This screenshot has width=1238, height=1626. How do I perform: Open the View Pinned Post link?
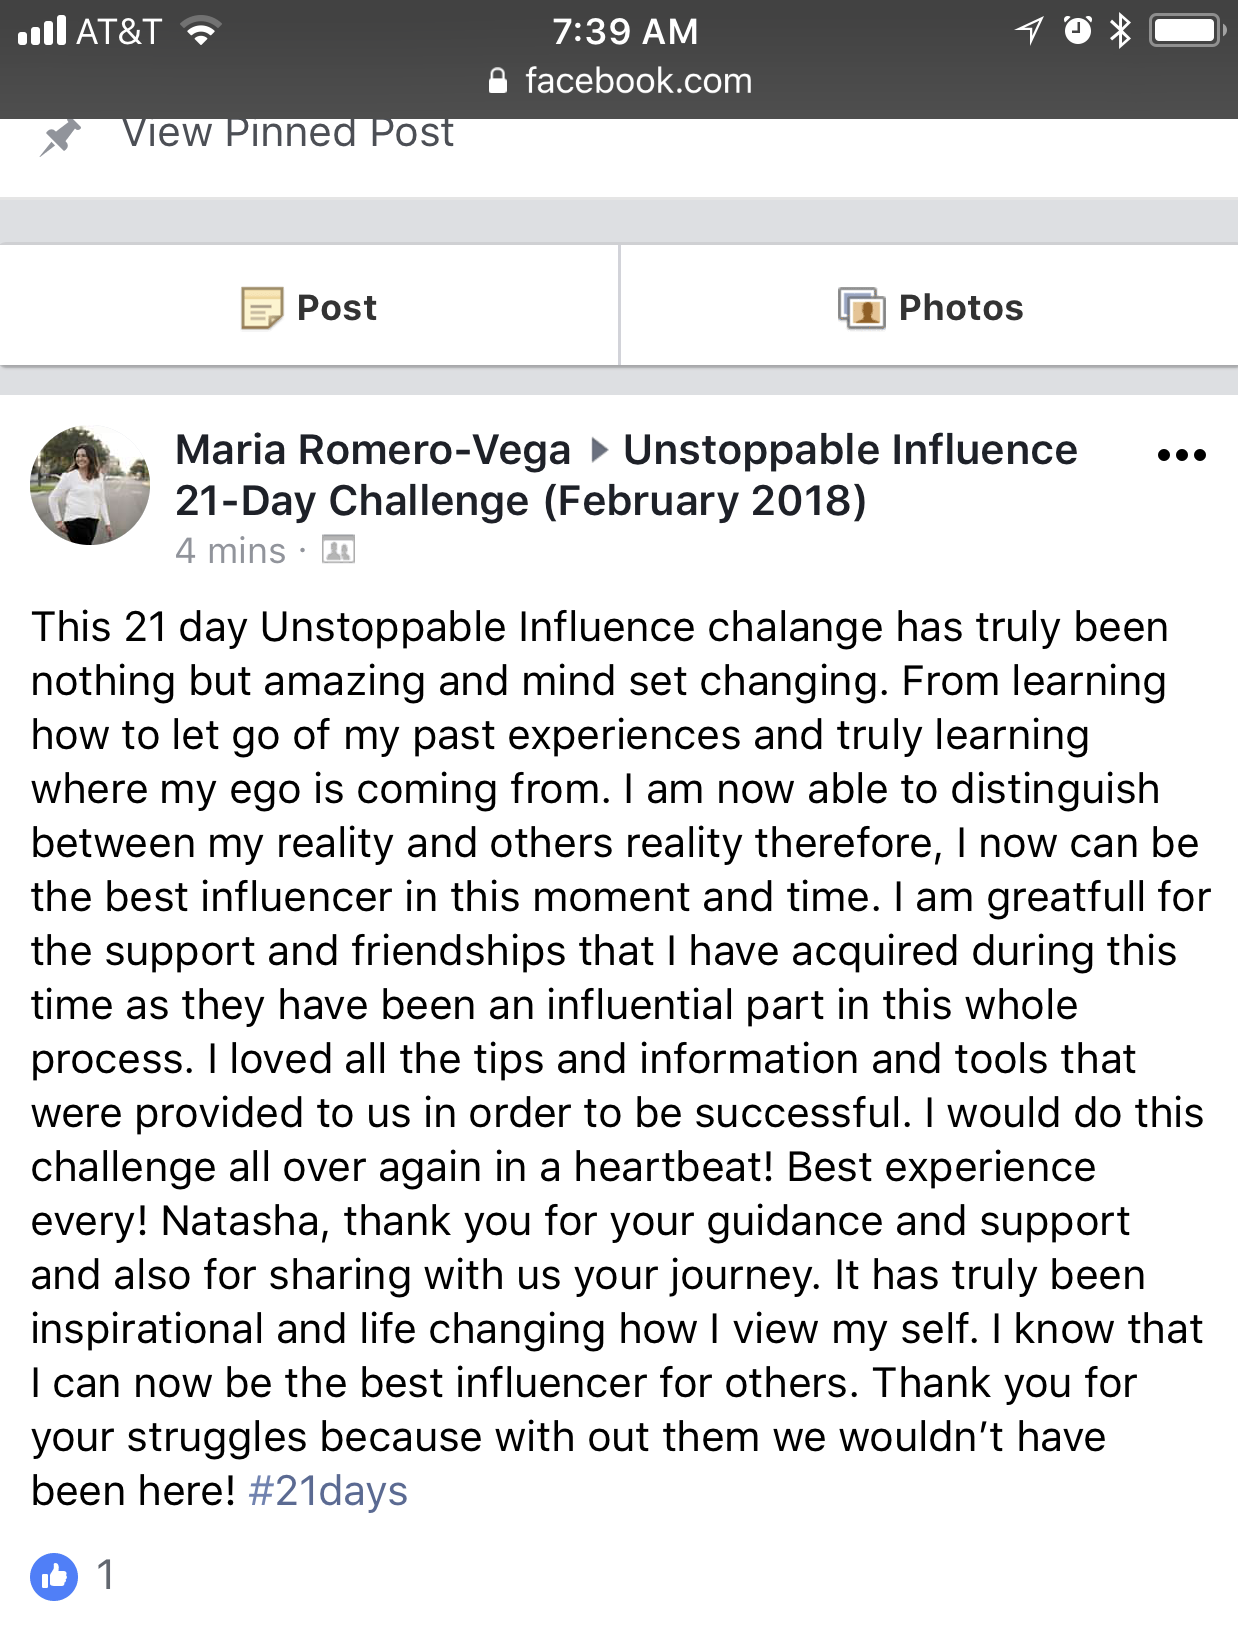[x=288, y=133]
